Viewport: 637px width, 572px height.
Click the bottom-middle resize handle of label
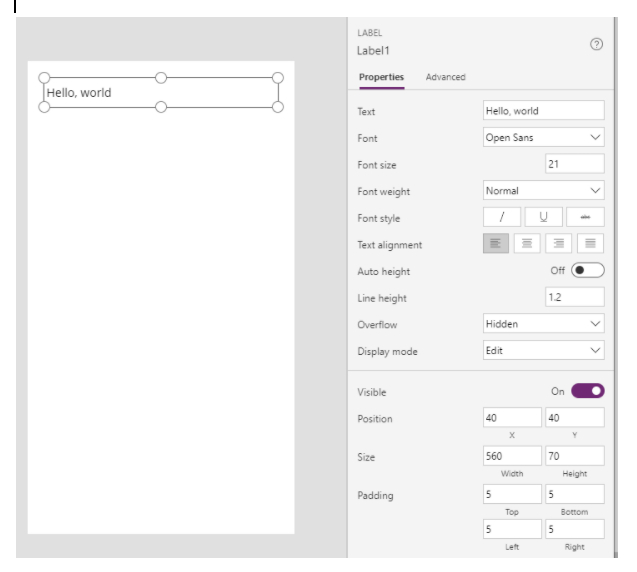161,107
